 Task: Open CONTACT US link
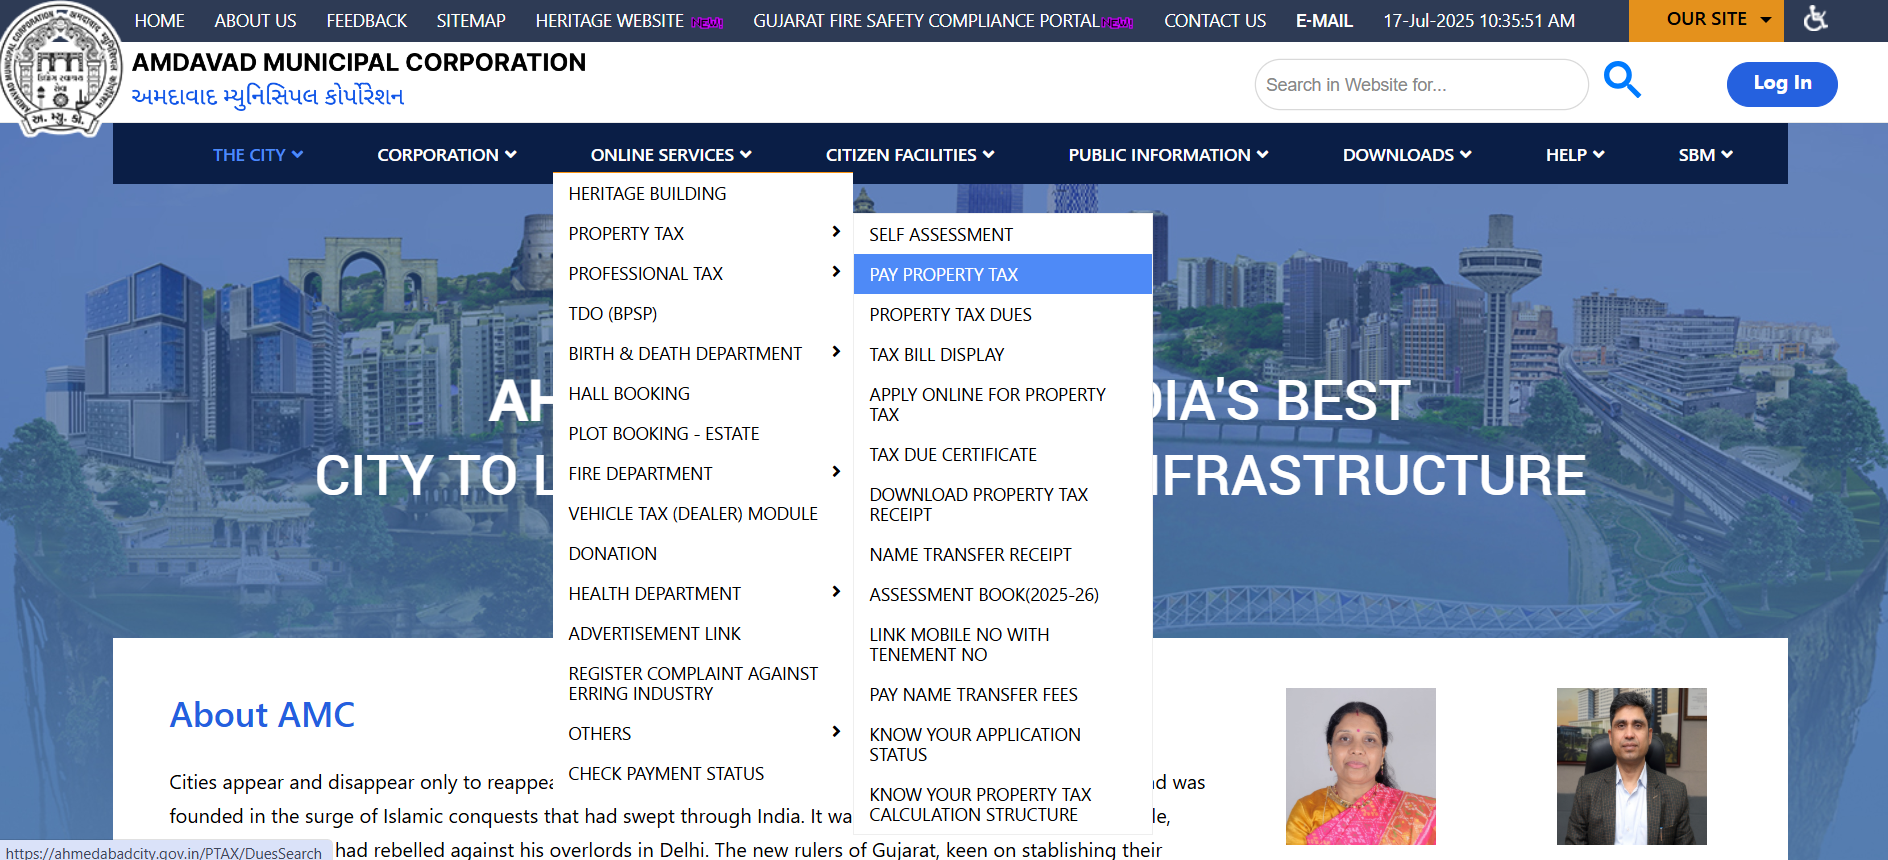pos(1215,21)
